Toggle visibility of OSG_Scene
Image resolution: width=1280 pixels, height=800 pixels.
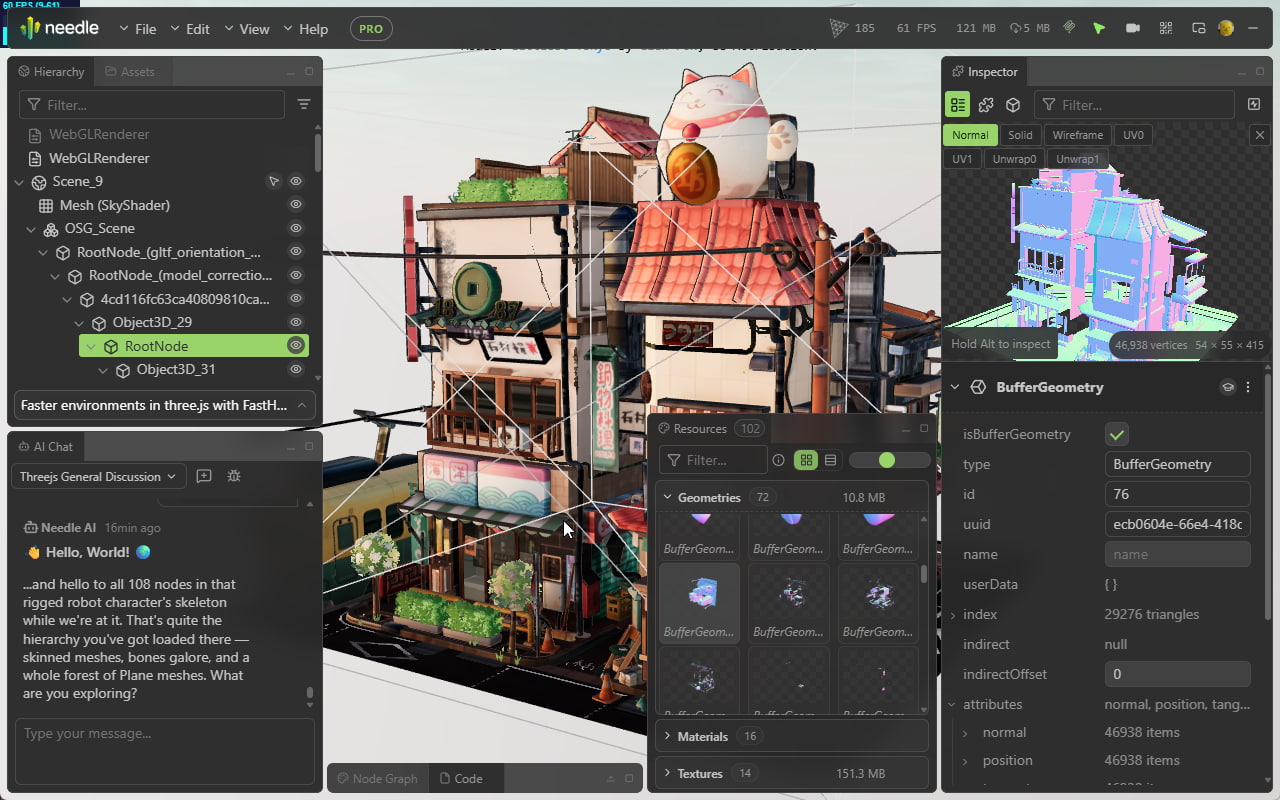click(296, 229)
